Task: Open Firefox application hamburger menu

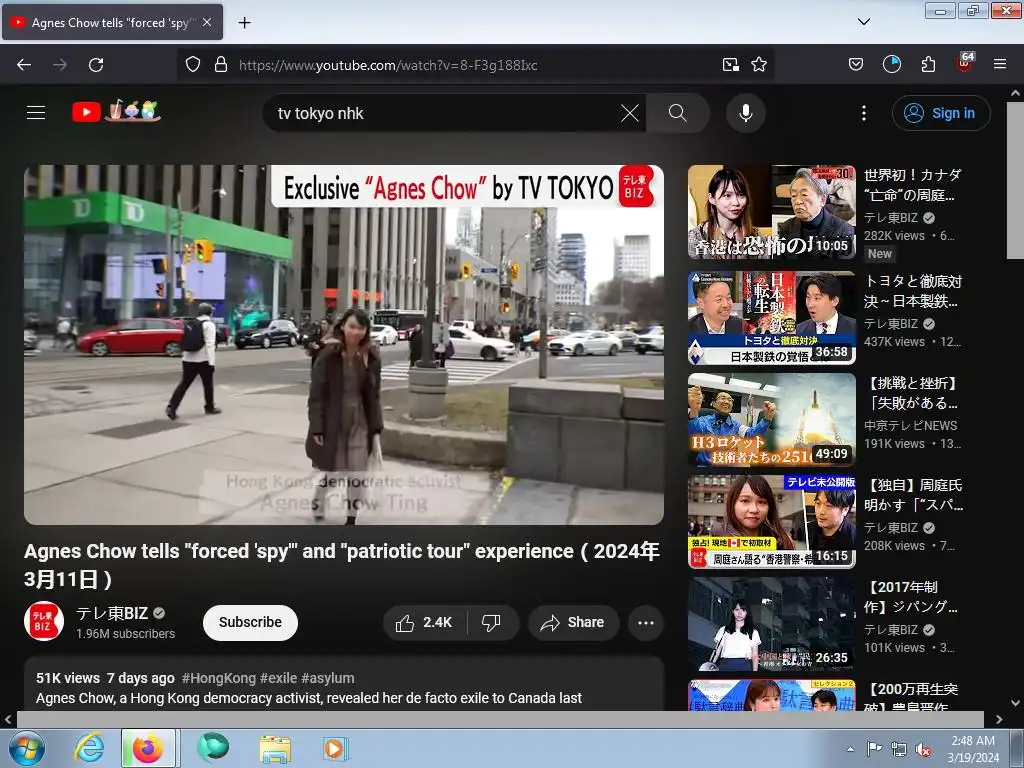Action: coord(1000,64)
